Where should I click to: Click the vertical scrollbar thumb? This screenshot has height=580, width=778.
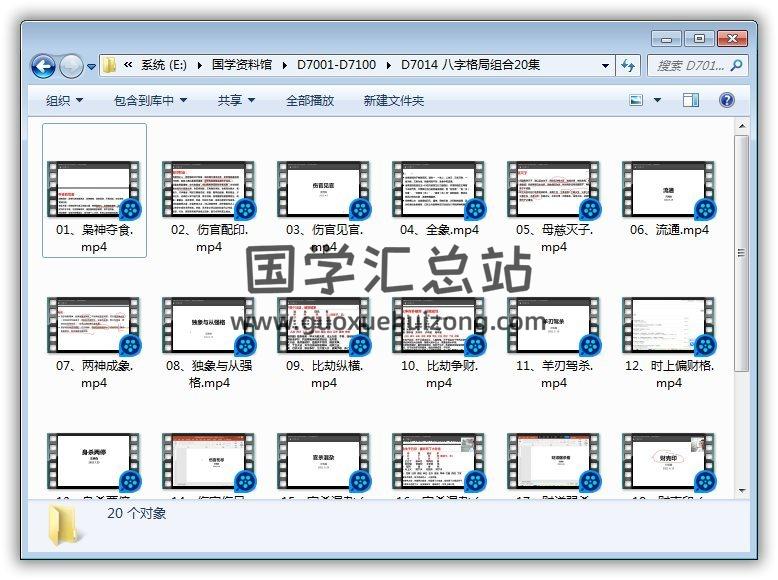point(742,253)
